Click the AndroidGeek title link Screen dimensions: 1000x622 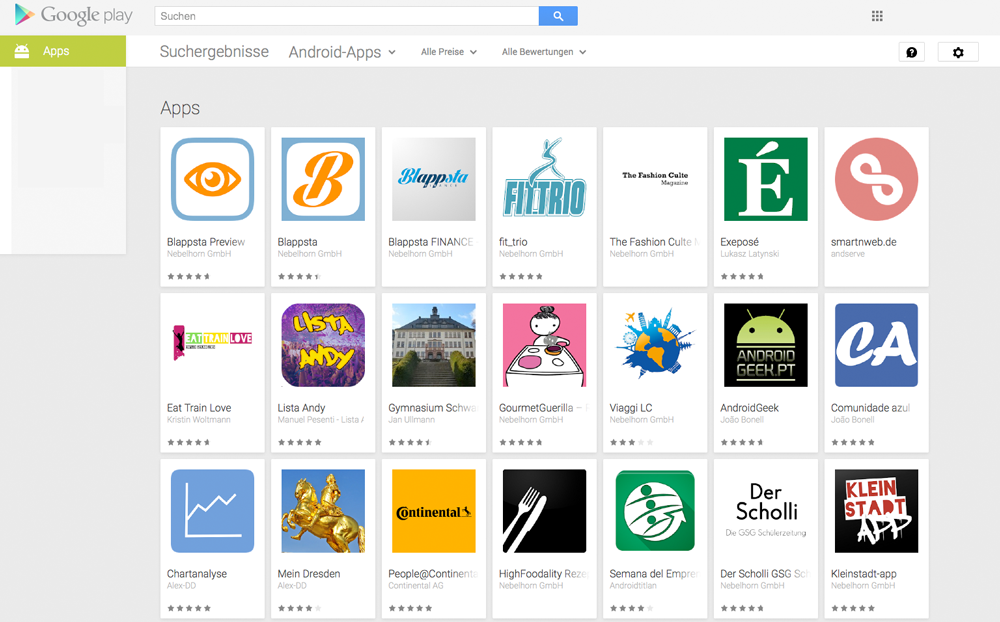point(749,408)
